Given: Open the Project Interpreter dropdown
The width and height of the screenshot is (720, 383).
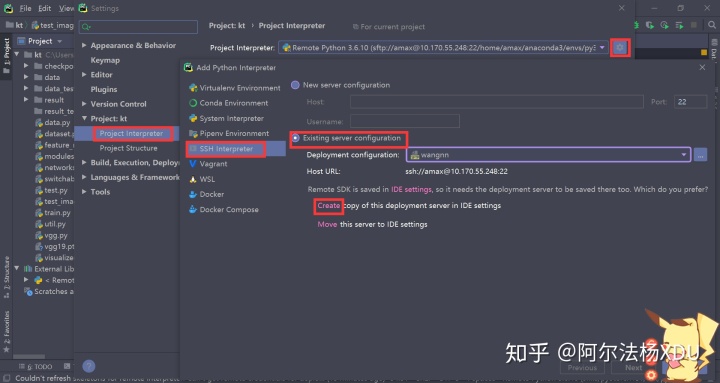Looking at the screenshot, I should click(x=443, y=47).
